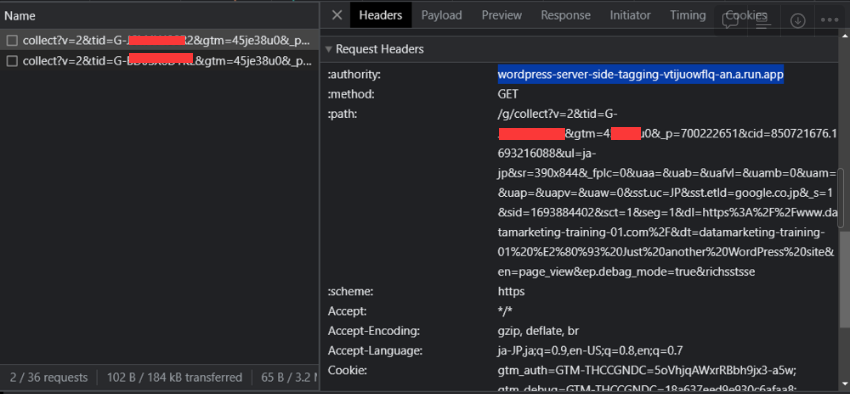The height and width of the screenshot is (394, 850).
Task: Click the :authority: header name
Action: point(354,75)
